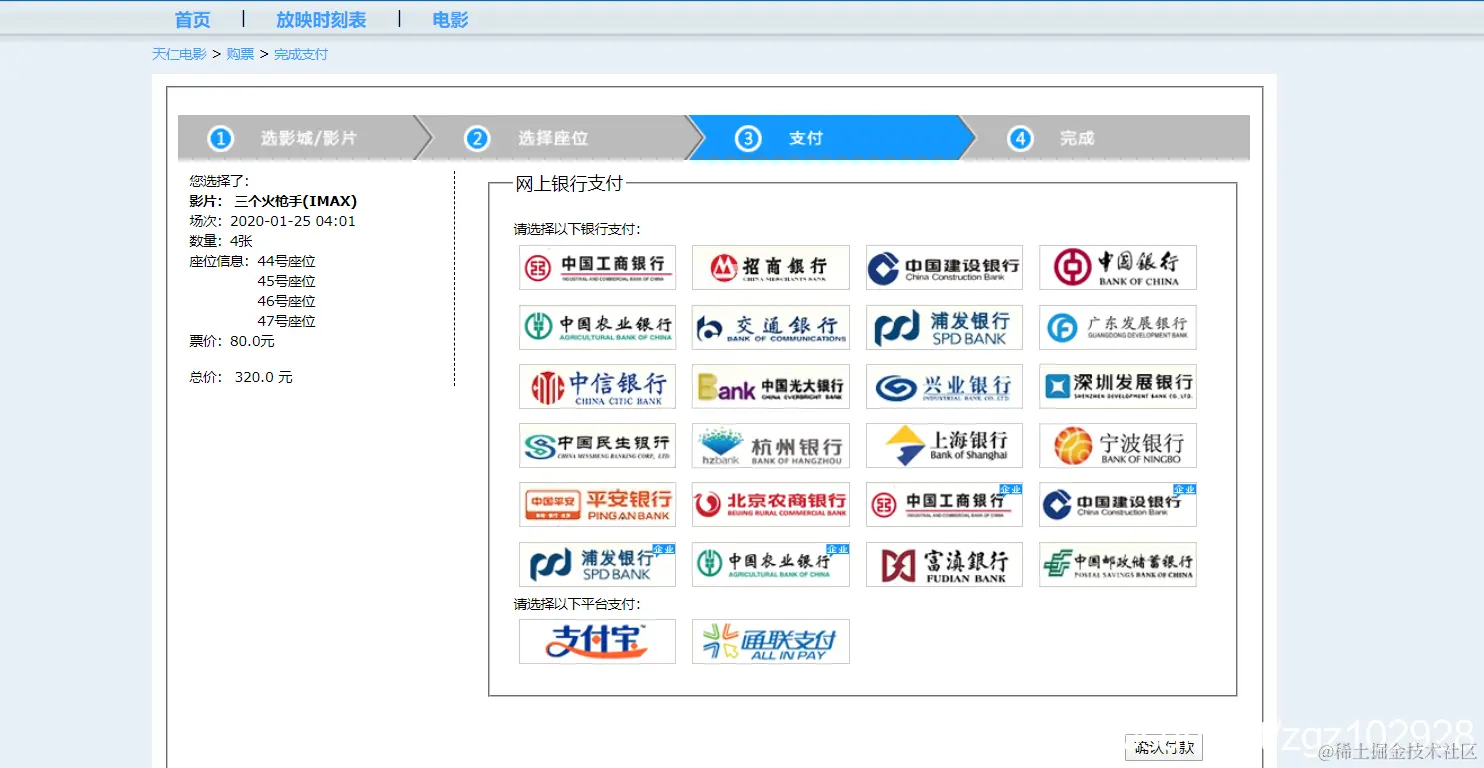The image size is (1484, 768).
Task: Select the 浦发银行 enterprise (企业) logo
Action: coord(597,564)
